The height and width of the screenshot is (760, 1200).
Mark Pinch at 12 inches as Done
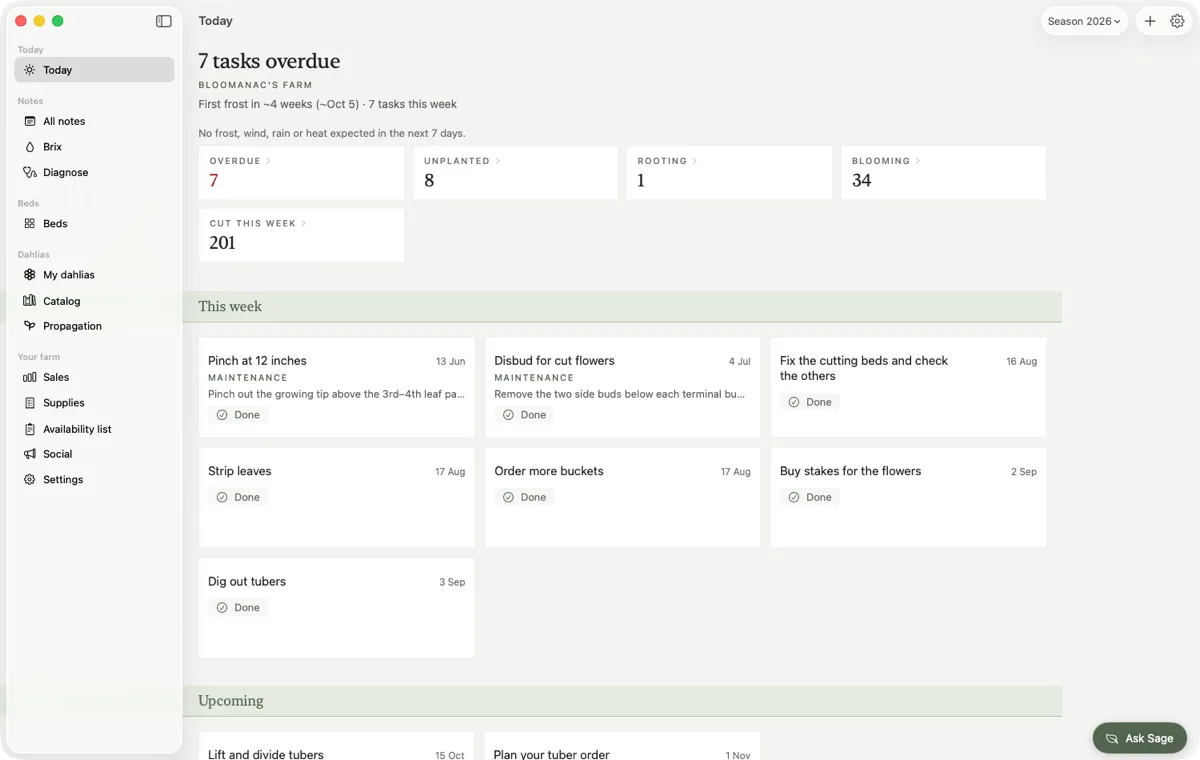click(238, 415)
